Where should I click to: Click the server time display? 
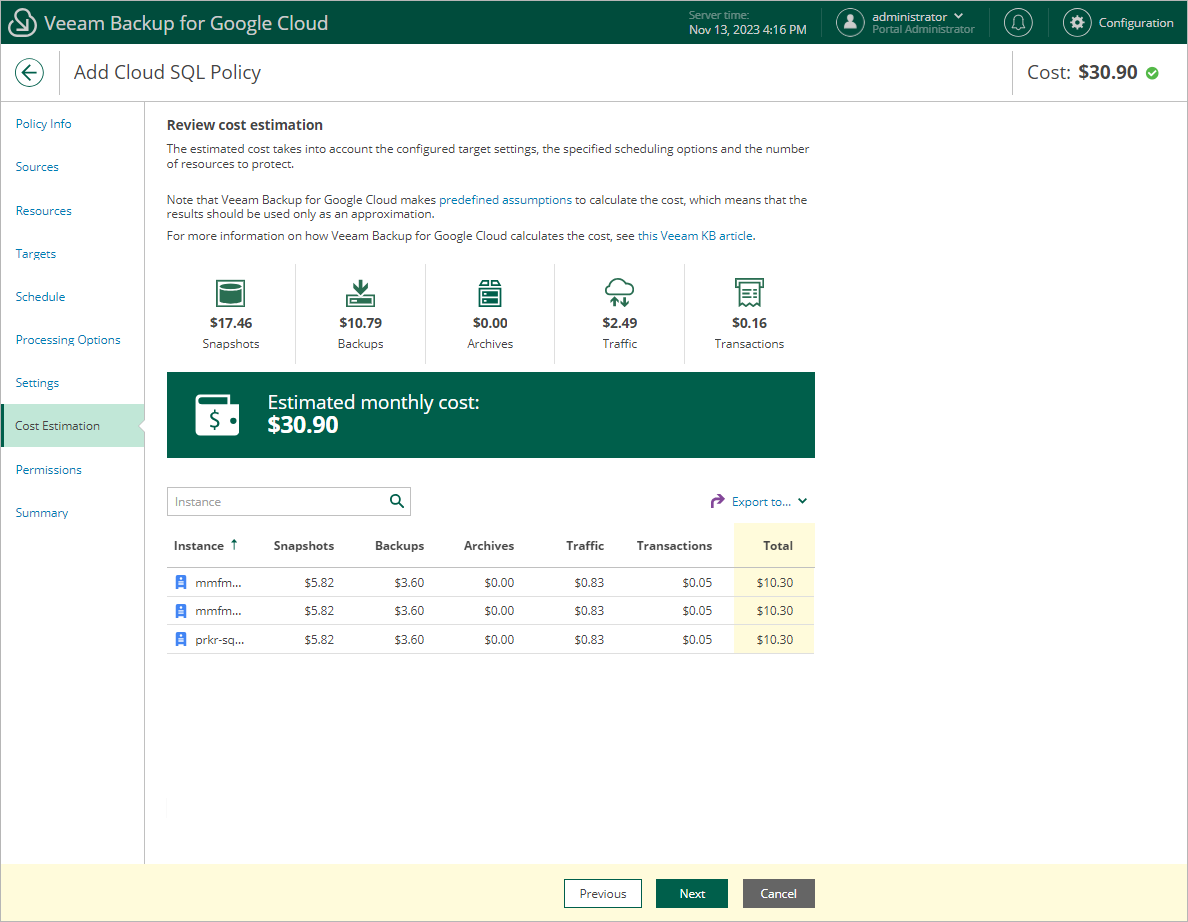coord(747,23)
